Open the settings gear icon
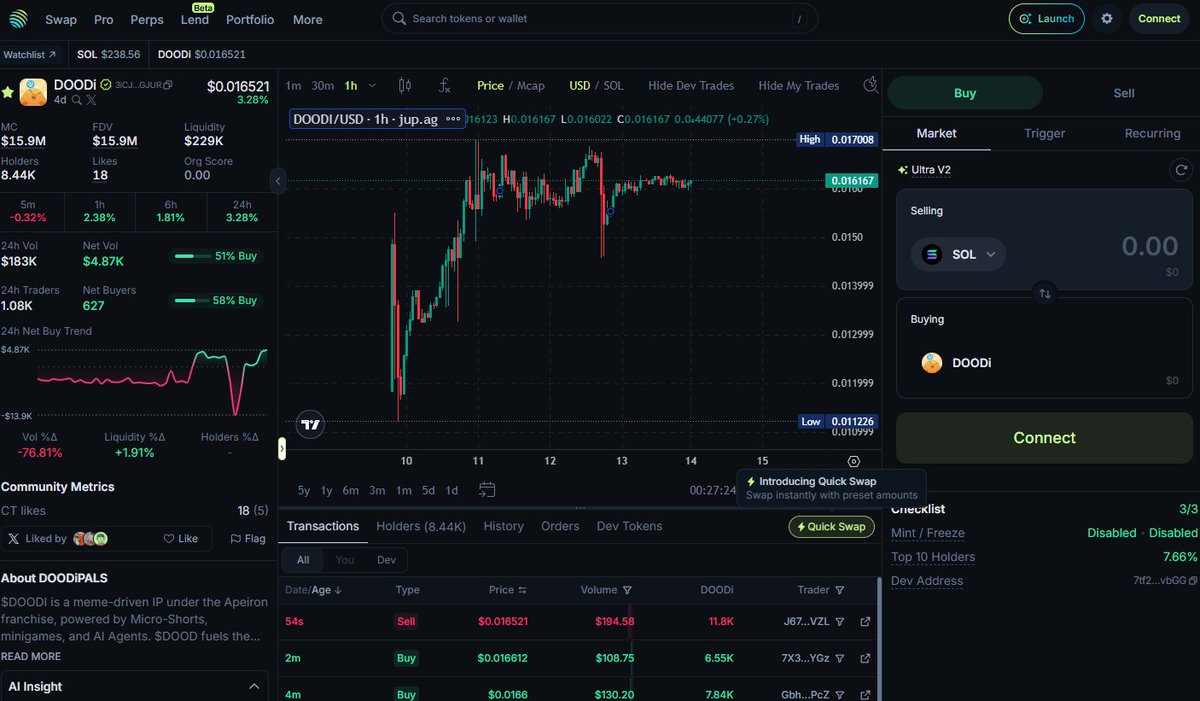This screenshot has height=701, width=1200. [1106, 19]
